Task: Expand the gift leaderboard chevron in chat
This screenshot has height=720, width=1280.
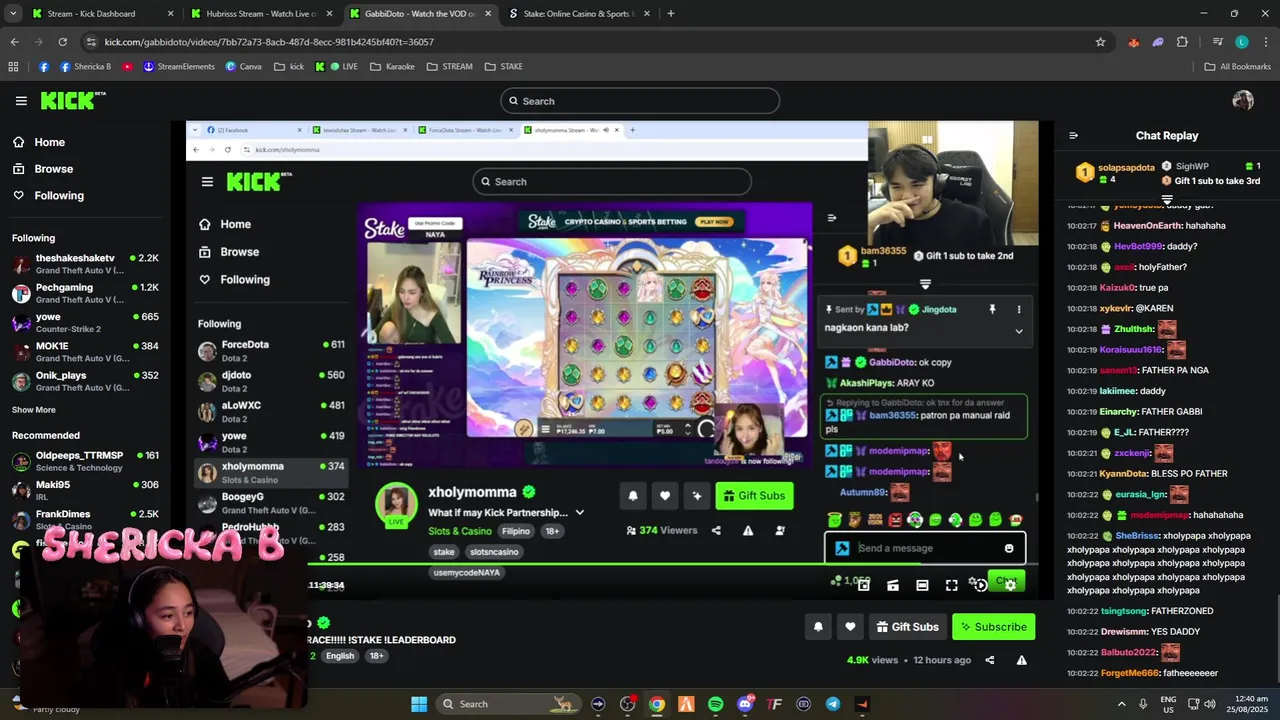Action: (x=1167, y=198)
